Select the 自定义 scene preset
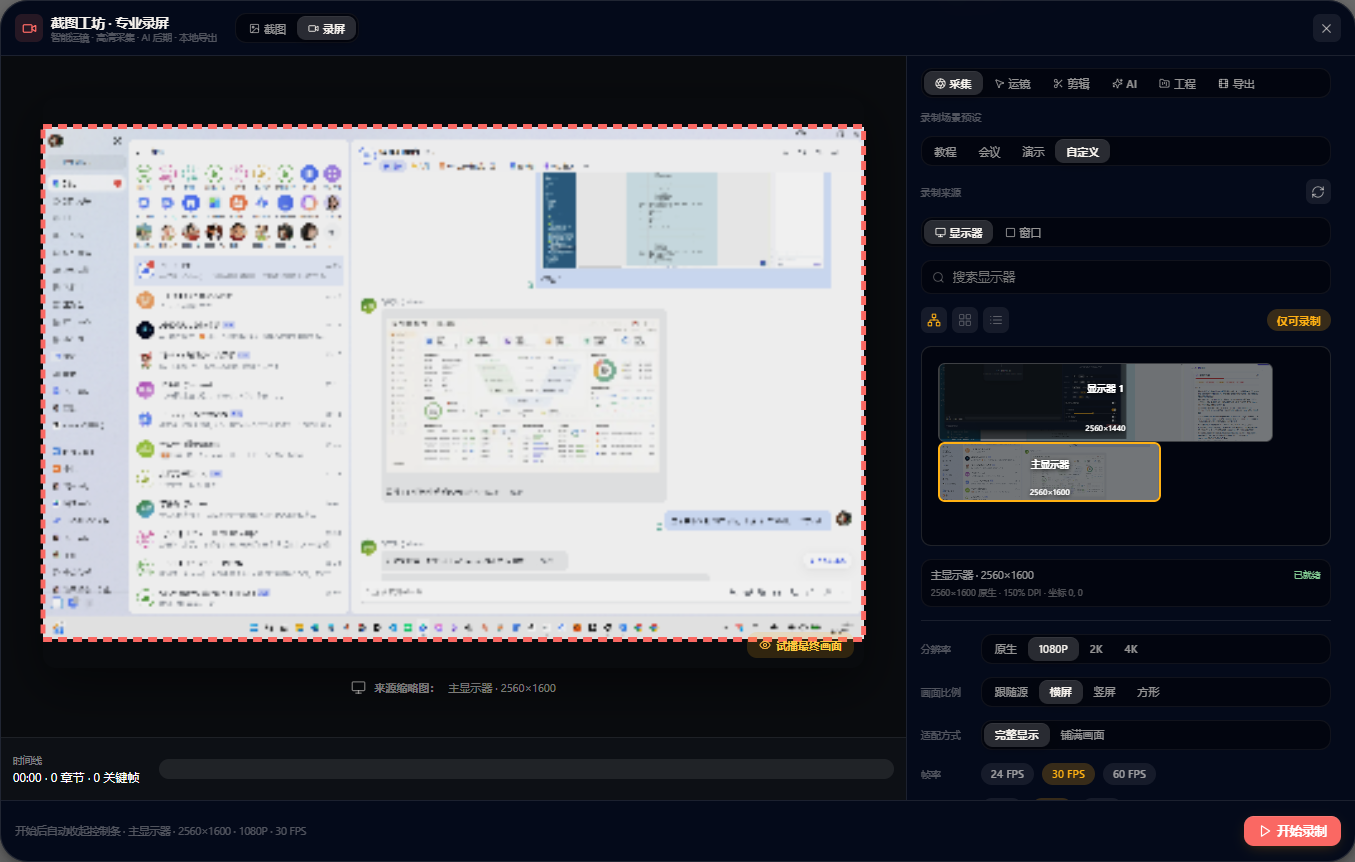The image size is (1355, 862). [1082, 152]
